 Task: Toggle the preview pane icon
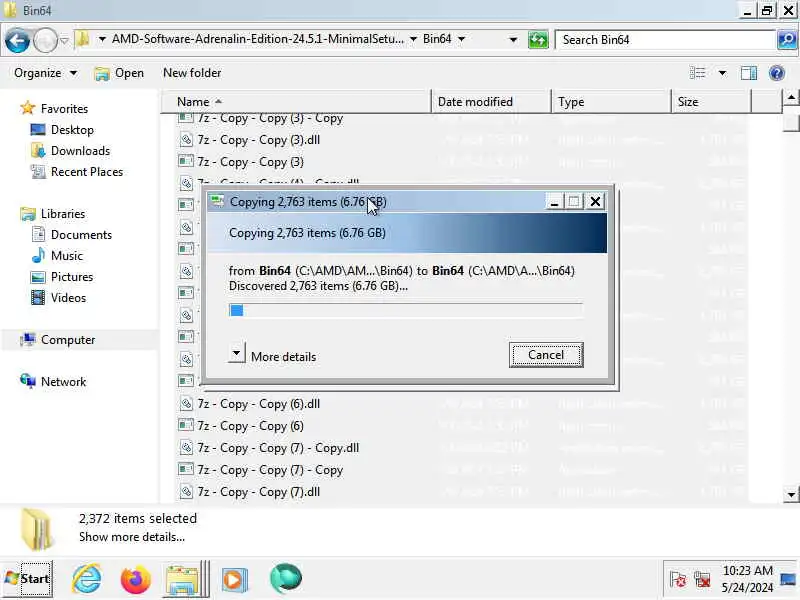[748, 73]
